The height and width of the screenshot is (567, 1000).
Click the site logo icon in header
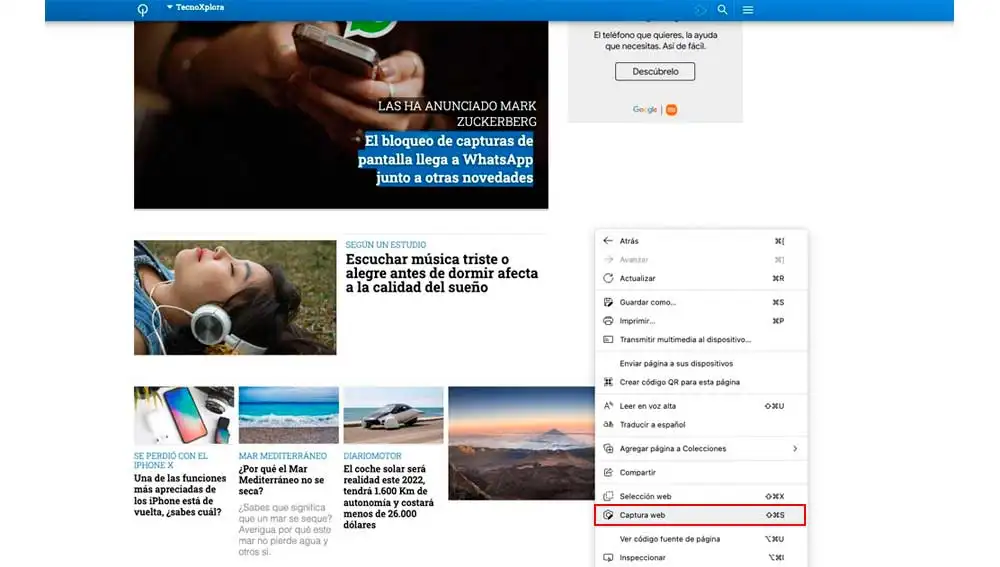click(x=143, y=10)
